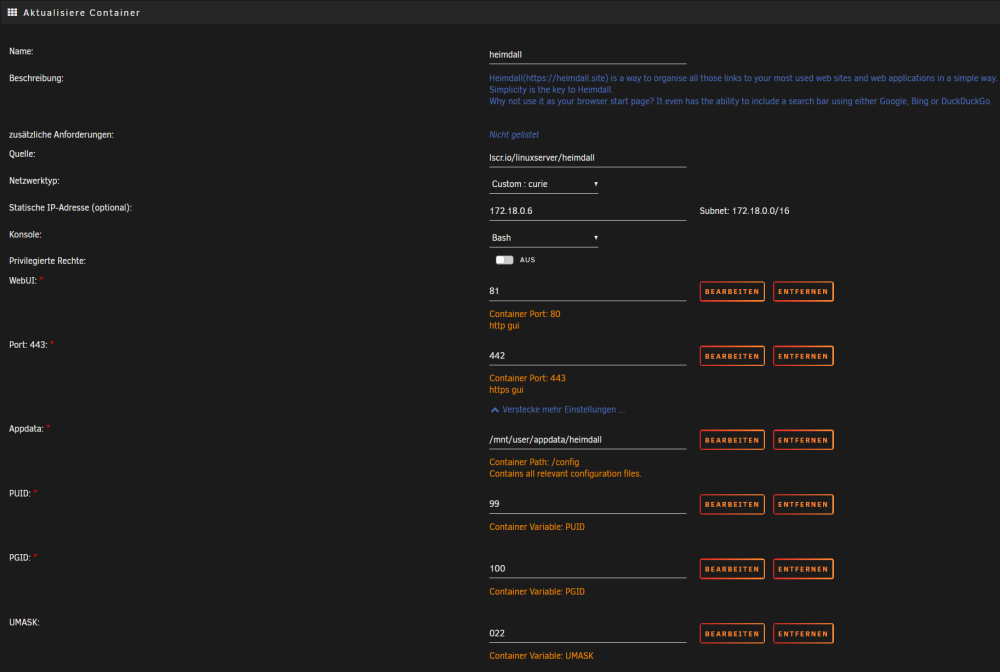This screenshot has width=1000, height=672.
Task: Click the static IP field 172.18.0.6
Action: [587, 211]
